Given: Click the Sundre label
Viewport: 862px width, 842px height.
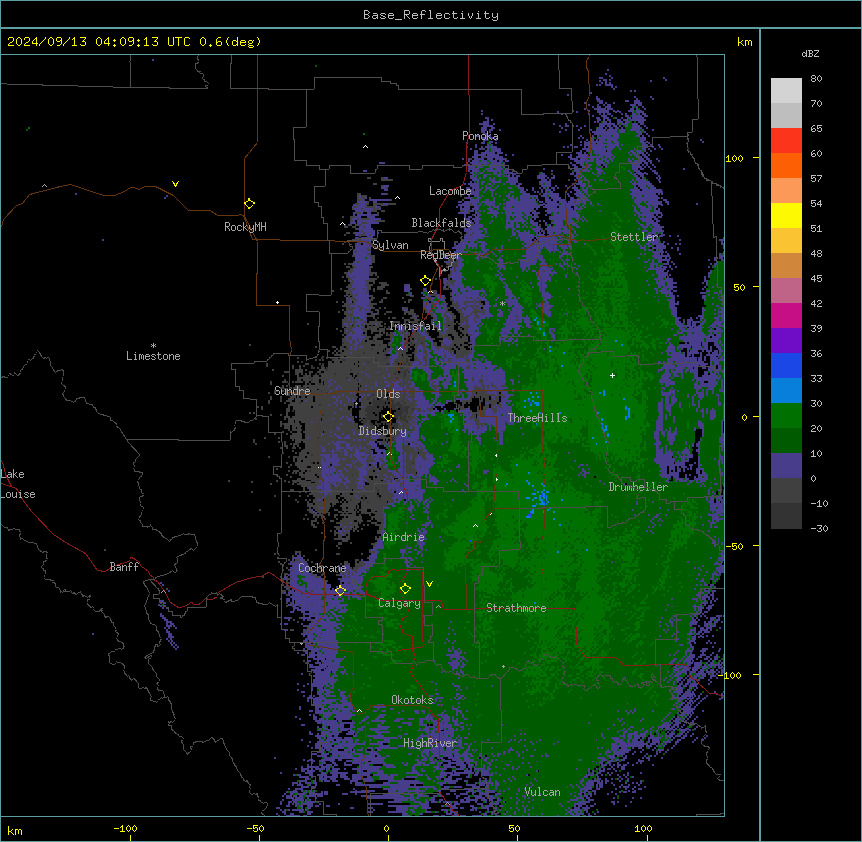Looking at the screenshot, I should point(292,391).
